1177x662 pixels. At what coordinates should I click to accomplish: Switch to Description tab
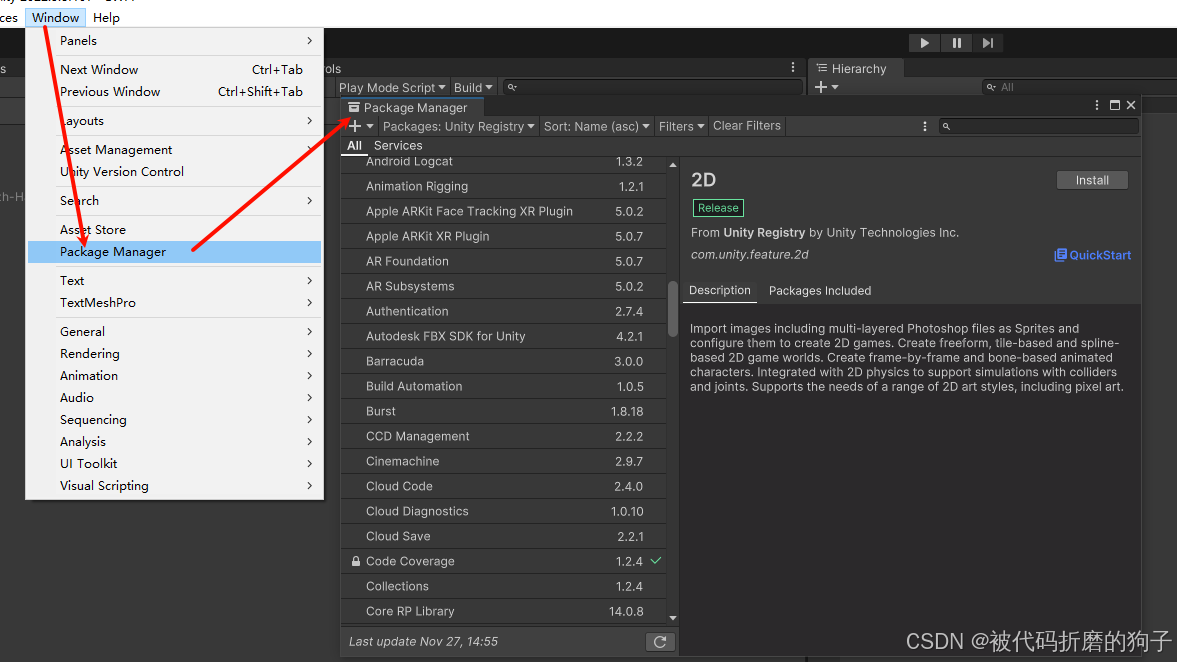pos(719,290)
